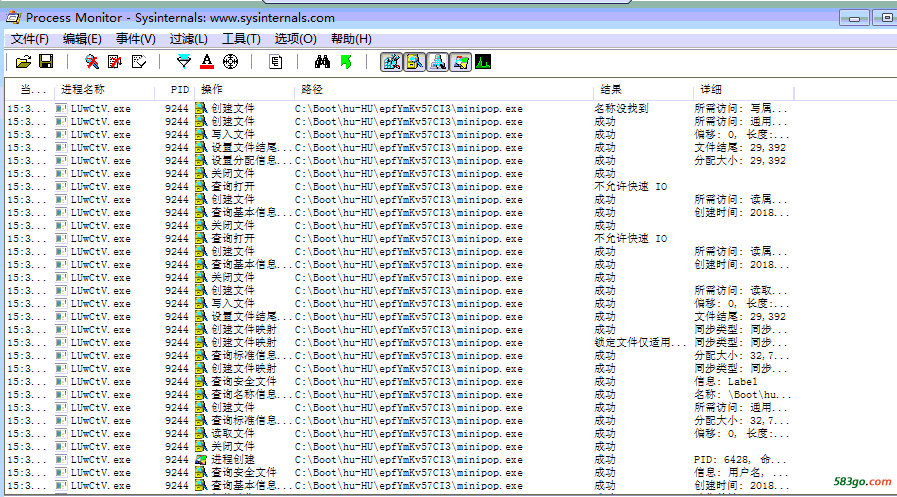
Task: Toggle event capture with the magnifier icon
Action: coord(92,62)
